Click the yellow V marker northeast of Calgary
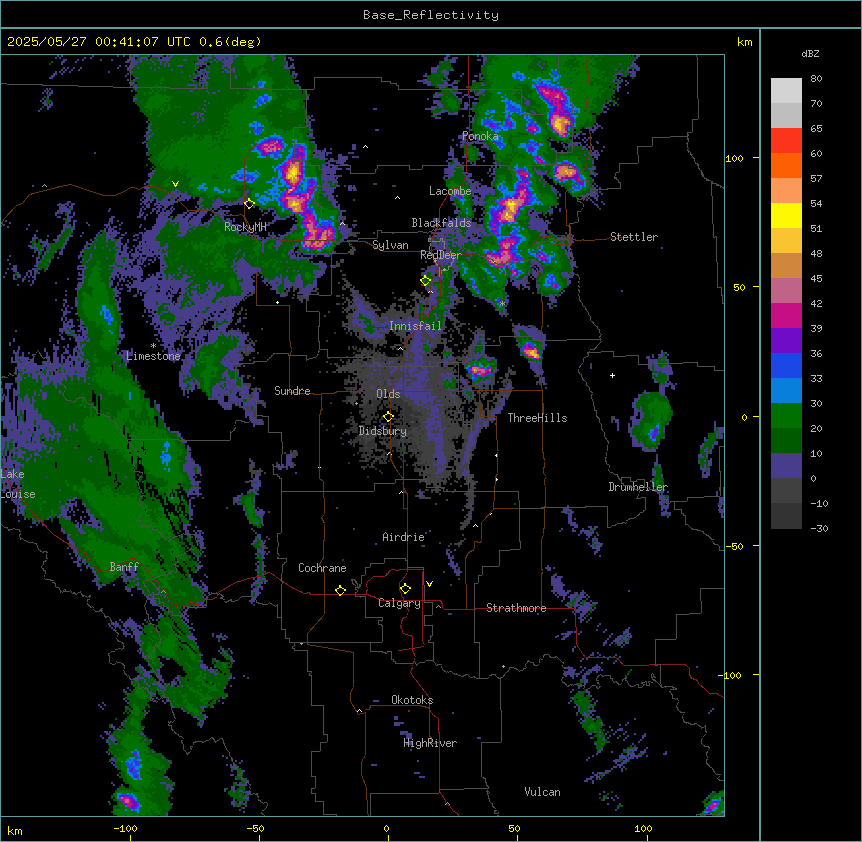The width and height of the screenshot is (862, 842). point(429,584)
